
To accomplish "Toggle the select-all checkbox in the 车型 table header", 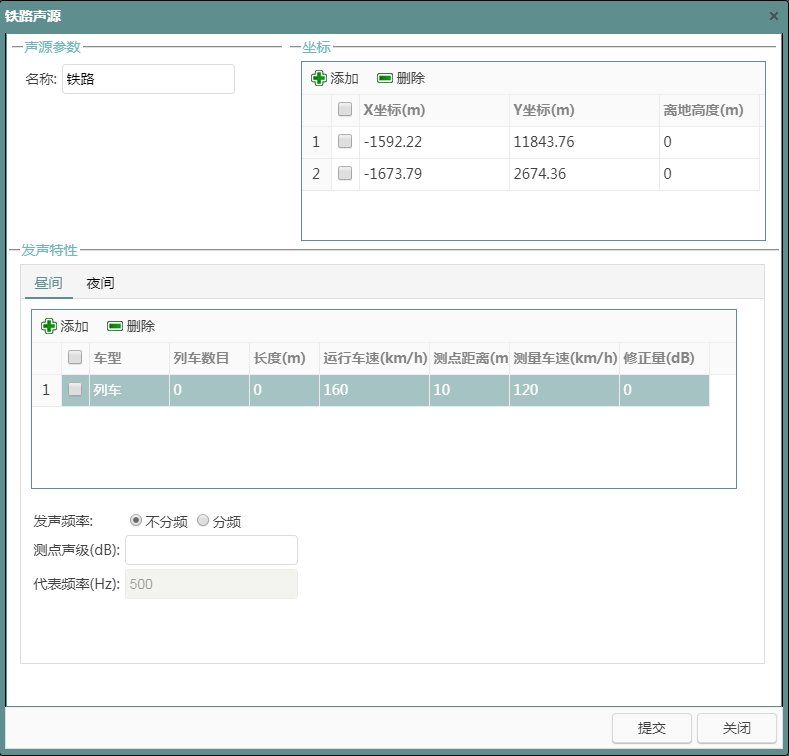I will point(75,357).
